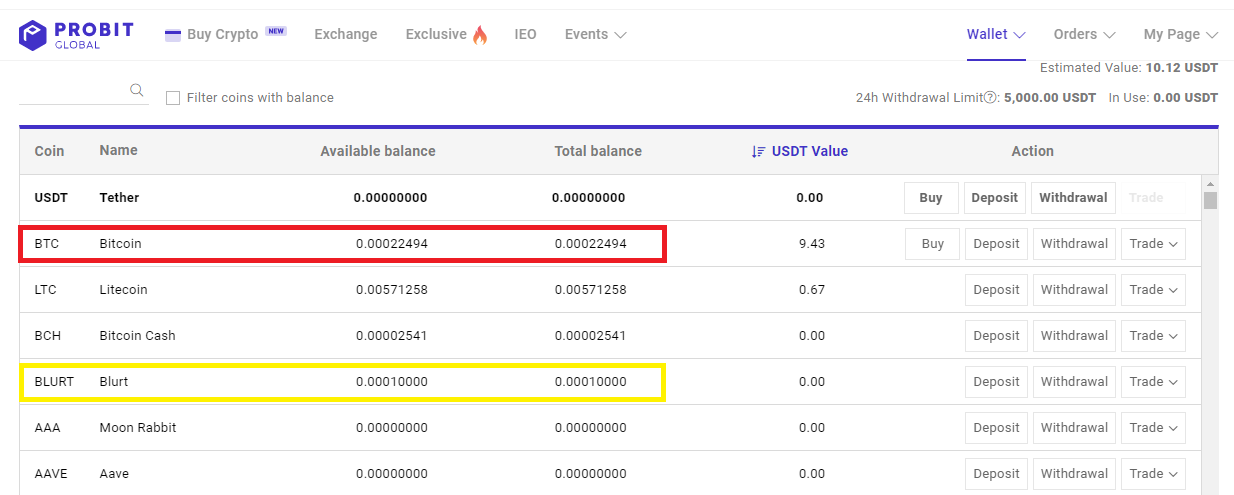Viewport: 1234px width, 495px height.
Task: Click the Exclusive flame icon
Action: [x=480, y=35]
